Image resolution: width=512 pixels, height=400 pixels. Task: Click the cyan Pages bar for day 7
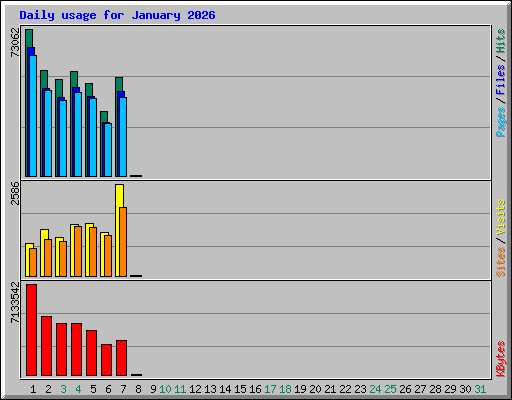(123, 137)
